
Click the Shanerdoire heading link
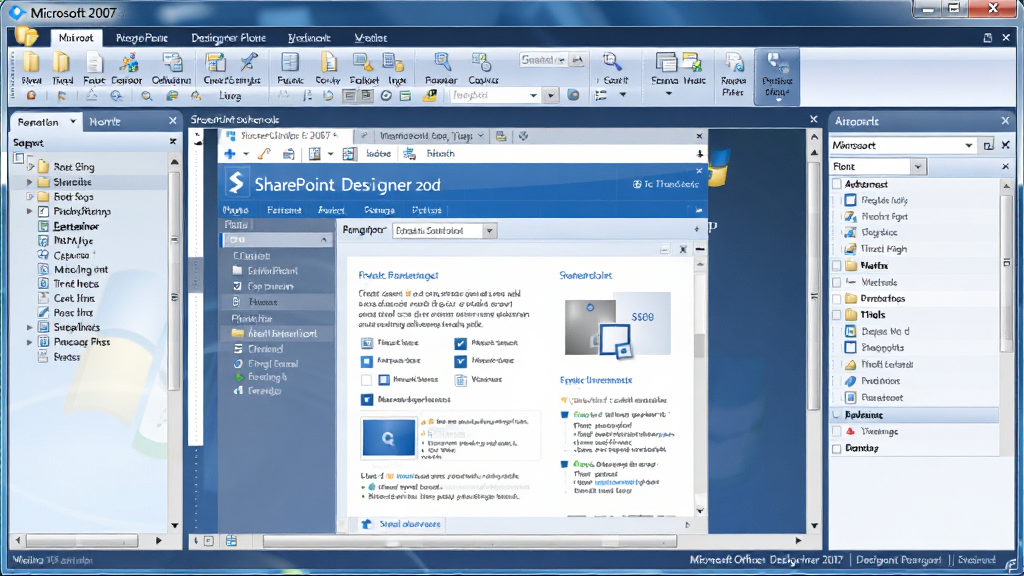(586, 276)
